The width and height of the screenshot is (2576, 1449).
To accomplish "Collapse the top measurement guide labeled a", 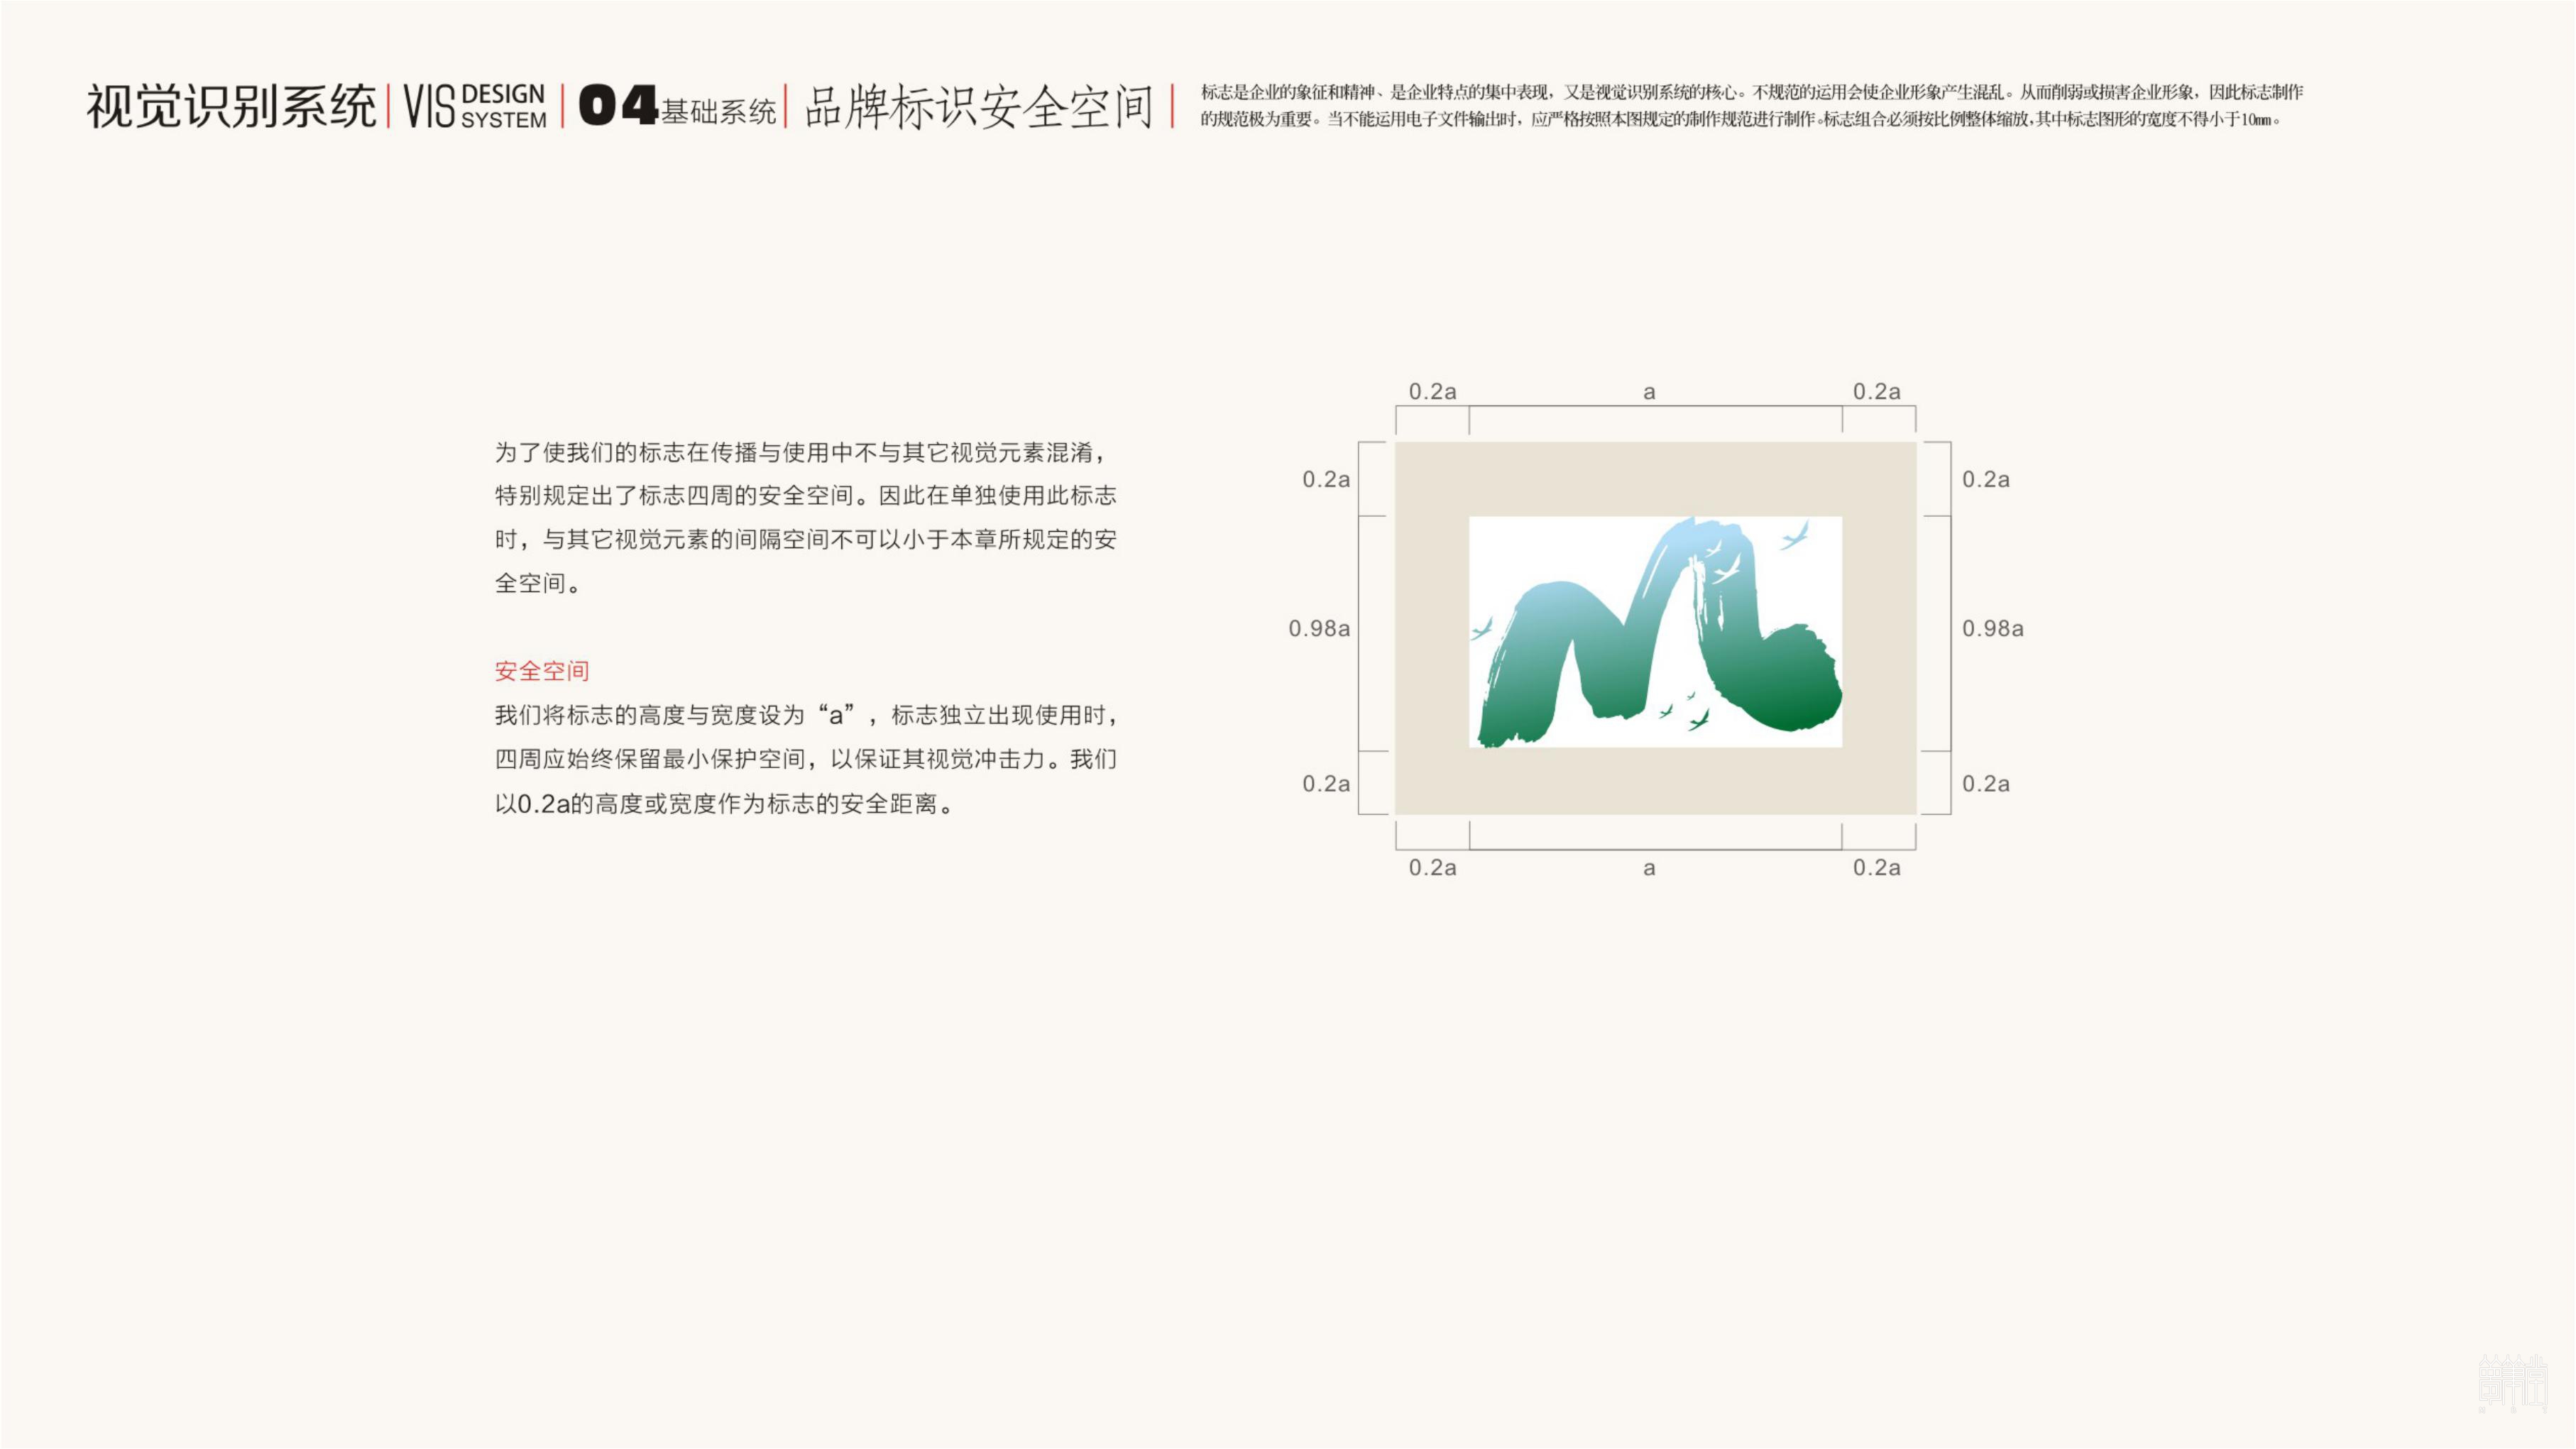I will (x=1651, y=391).
